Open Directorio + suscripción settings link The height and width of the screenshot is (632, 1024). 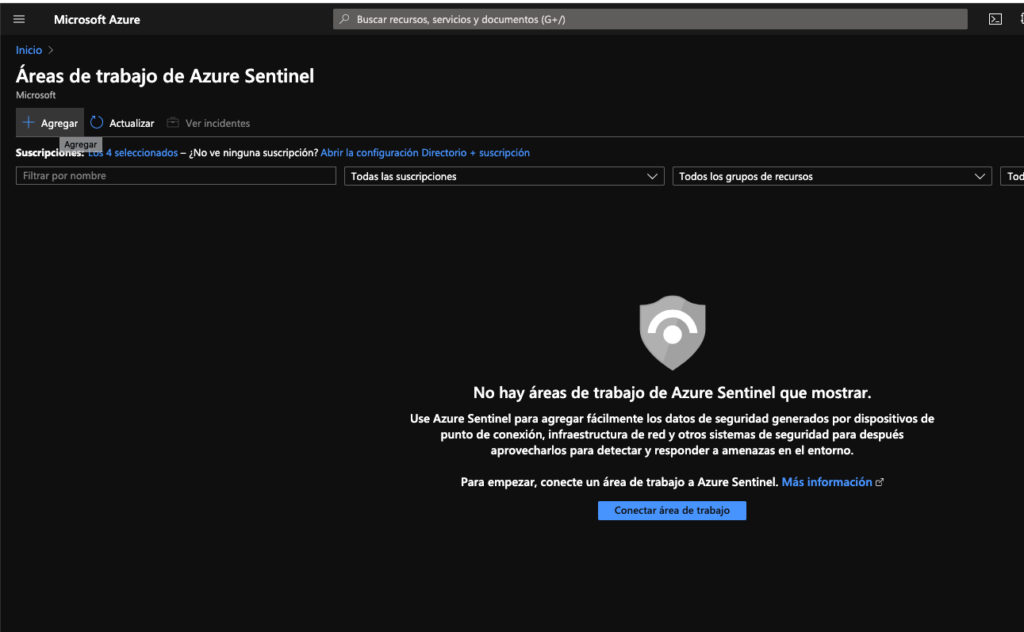tap(425, 153)
